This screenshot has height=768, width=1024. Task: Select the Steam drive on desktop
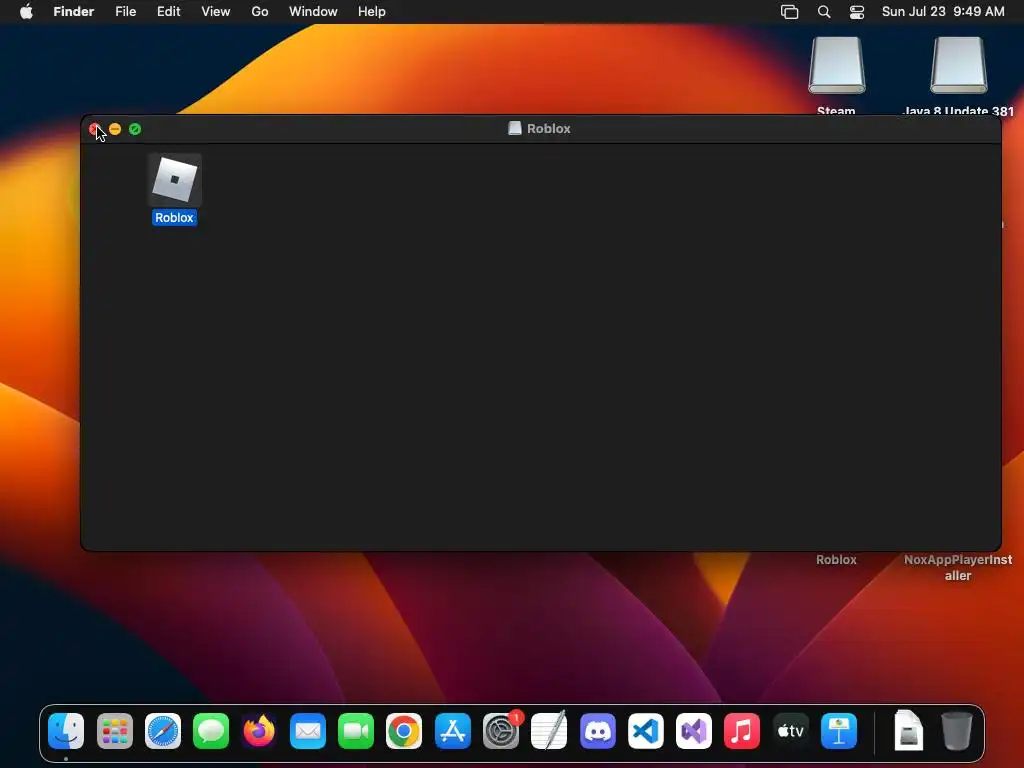point(837,65)
